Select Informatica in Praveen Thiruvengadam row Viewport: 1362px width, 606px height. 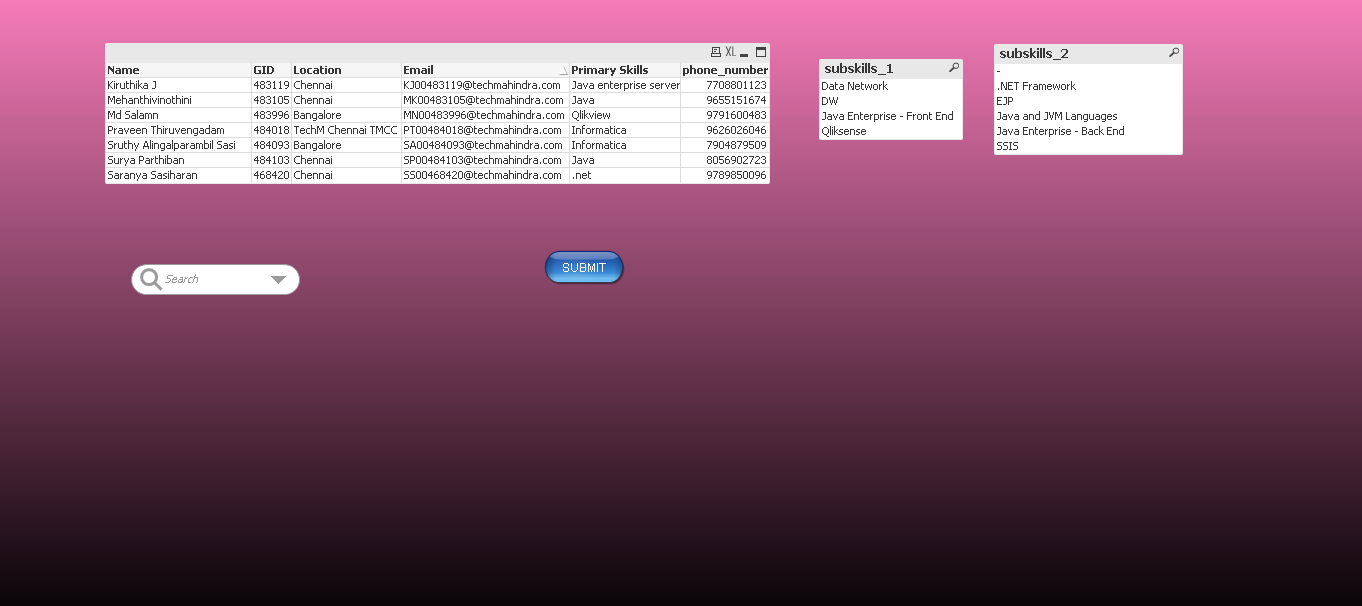click(x=625, y=130)
